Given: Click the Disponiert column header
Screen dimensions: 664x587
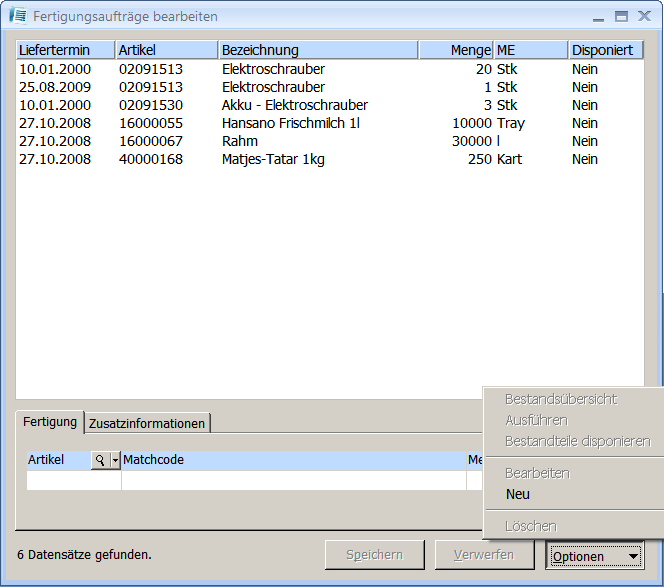Looking at the screenshot, I should (605, 50).
